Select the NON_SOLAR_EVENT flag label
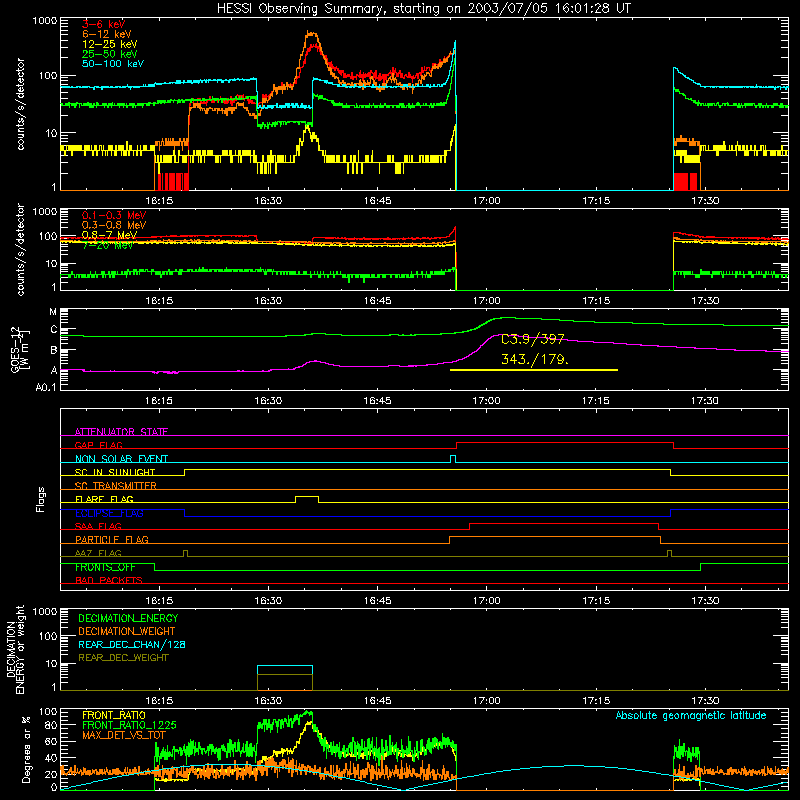800x800 pixels. click(x=121, y=459)
